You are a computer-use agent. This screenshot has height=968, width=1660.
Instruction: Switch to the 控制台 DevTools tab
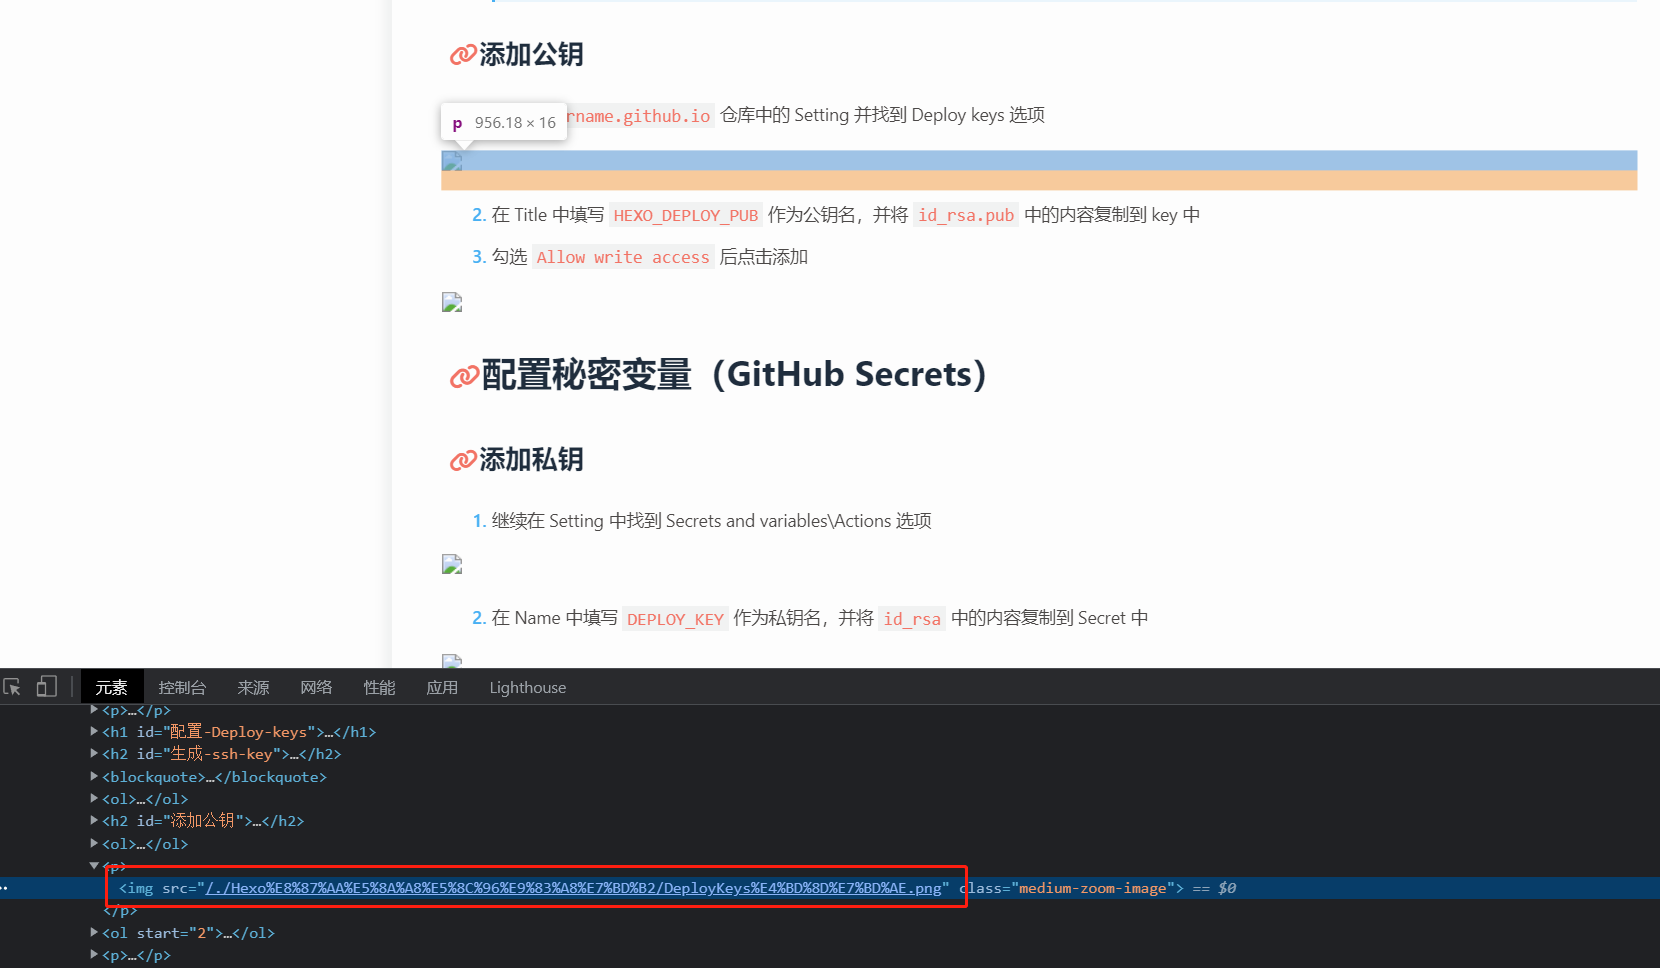[181, 686]
